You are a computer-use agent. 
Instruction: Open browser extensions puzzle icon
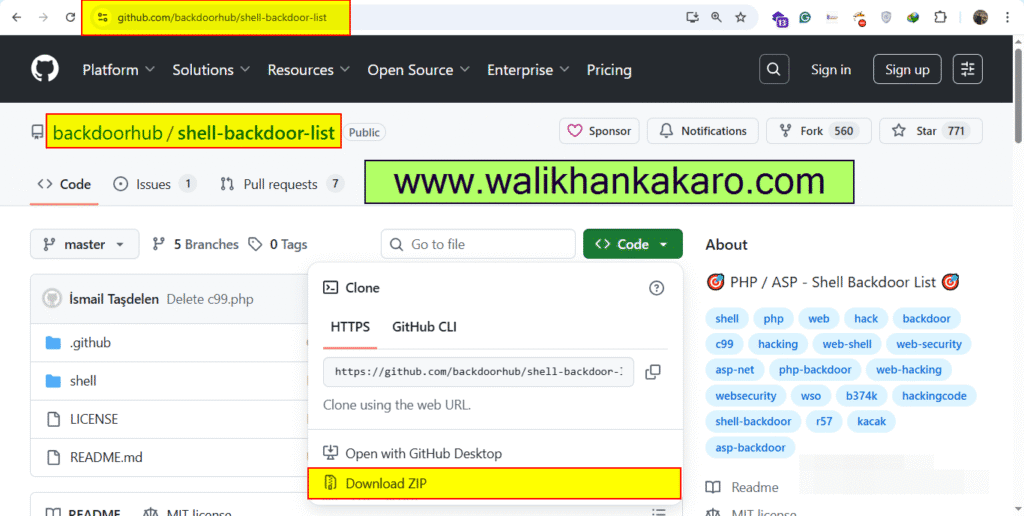coord(939,17)
